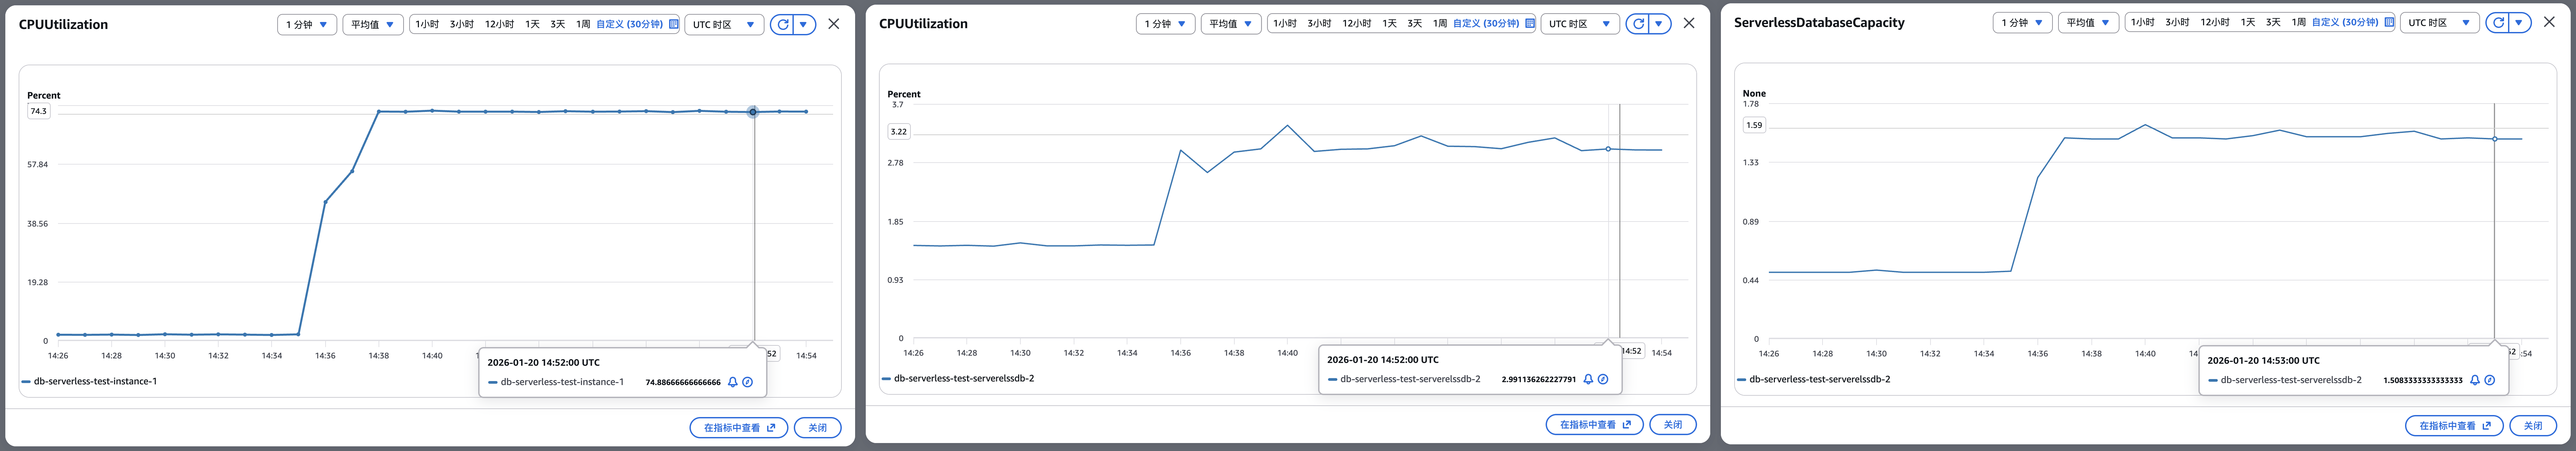
Task: Click circular icon beside 2.9911 tooltip value
Action: click(1603, 379)
